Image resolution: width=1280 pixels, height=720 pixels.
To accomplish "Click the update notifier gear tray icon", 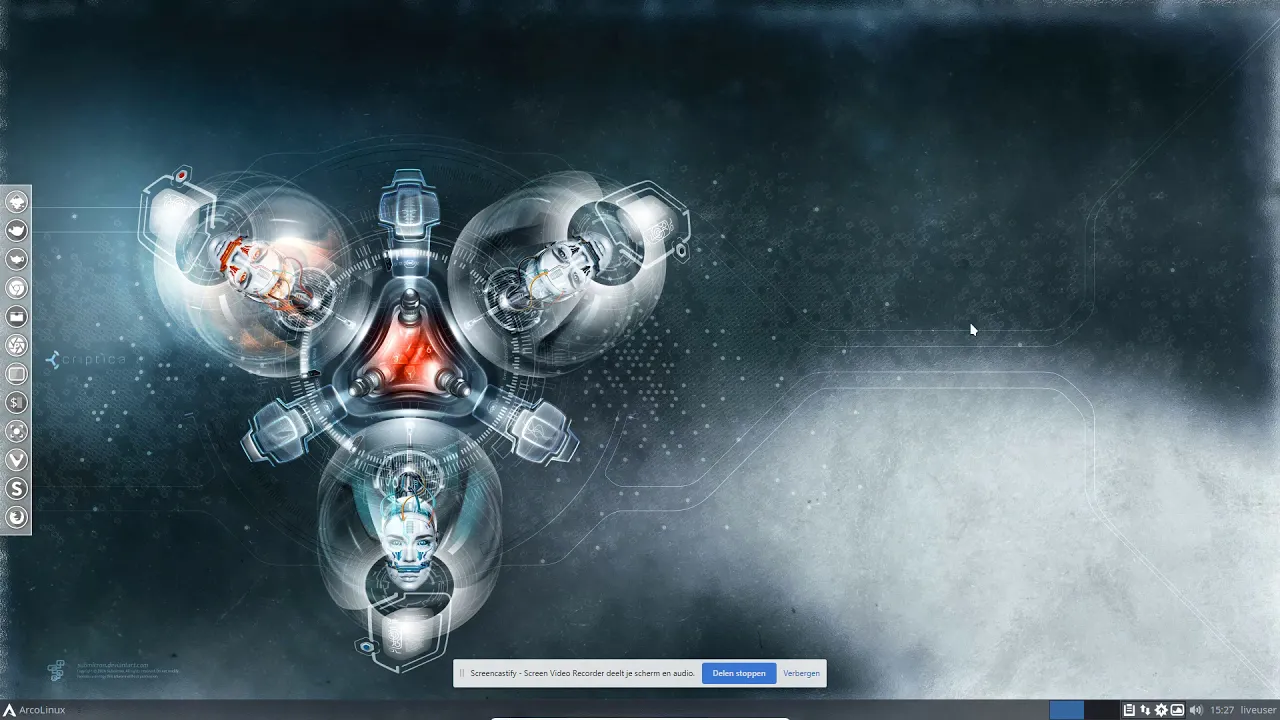I will coord(1161,710).
